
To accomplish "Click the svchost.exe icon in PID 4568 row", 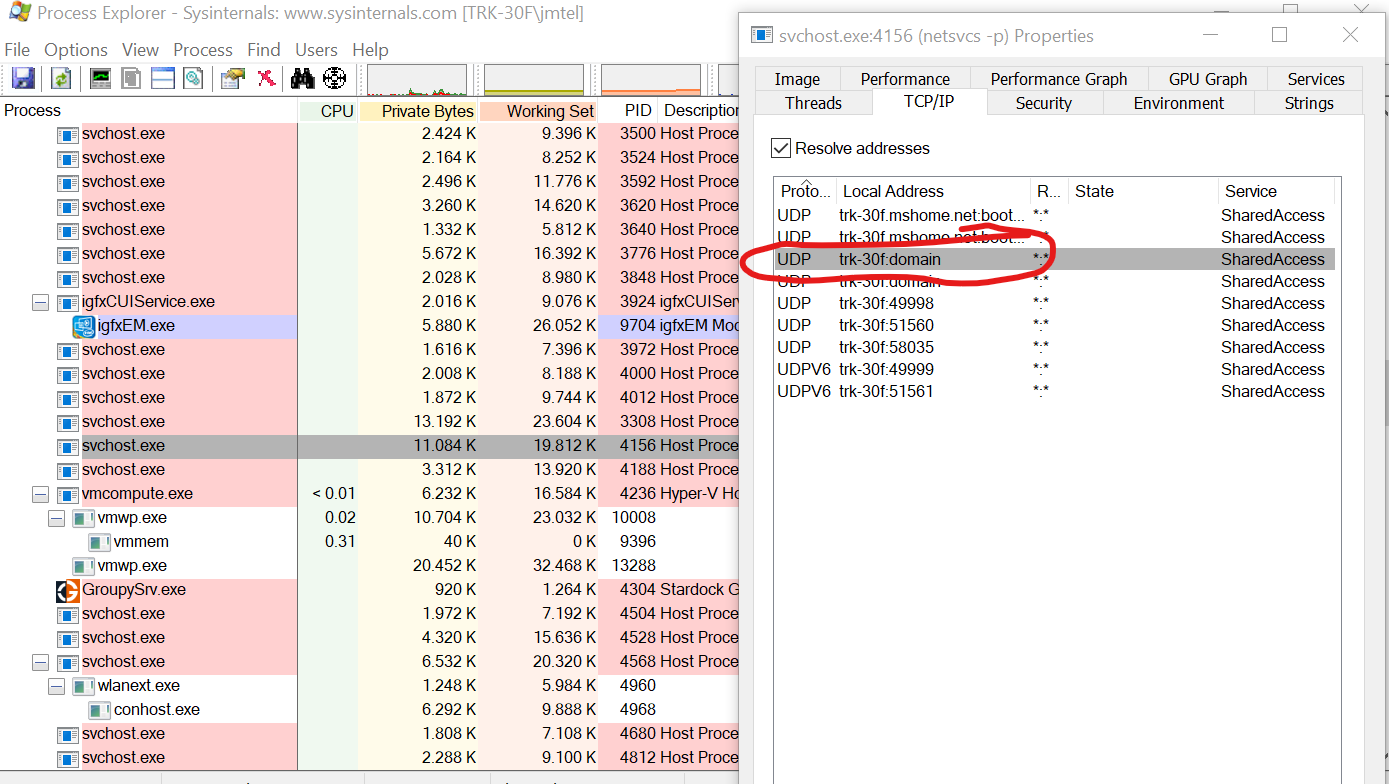I will tap(67, 662).
